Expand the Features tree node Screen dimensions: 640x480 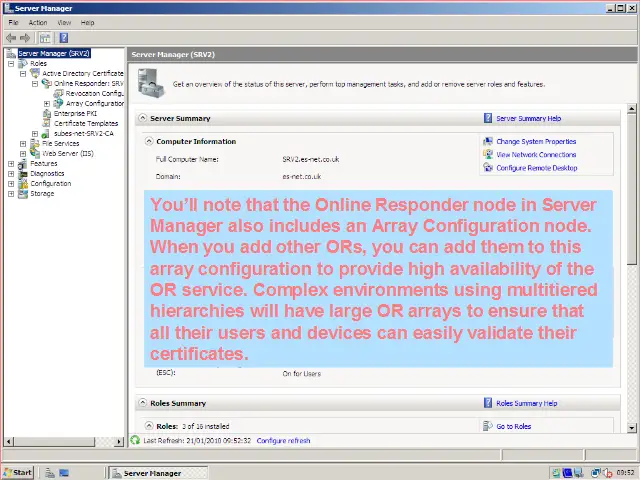point(11,163)
